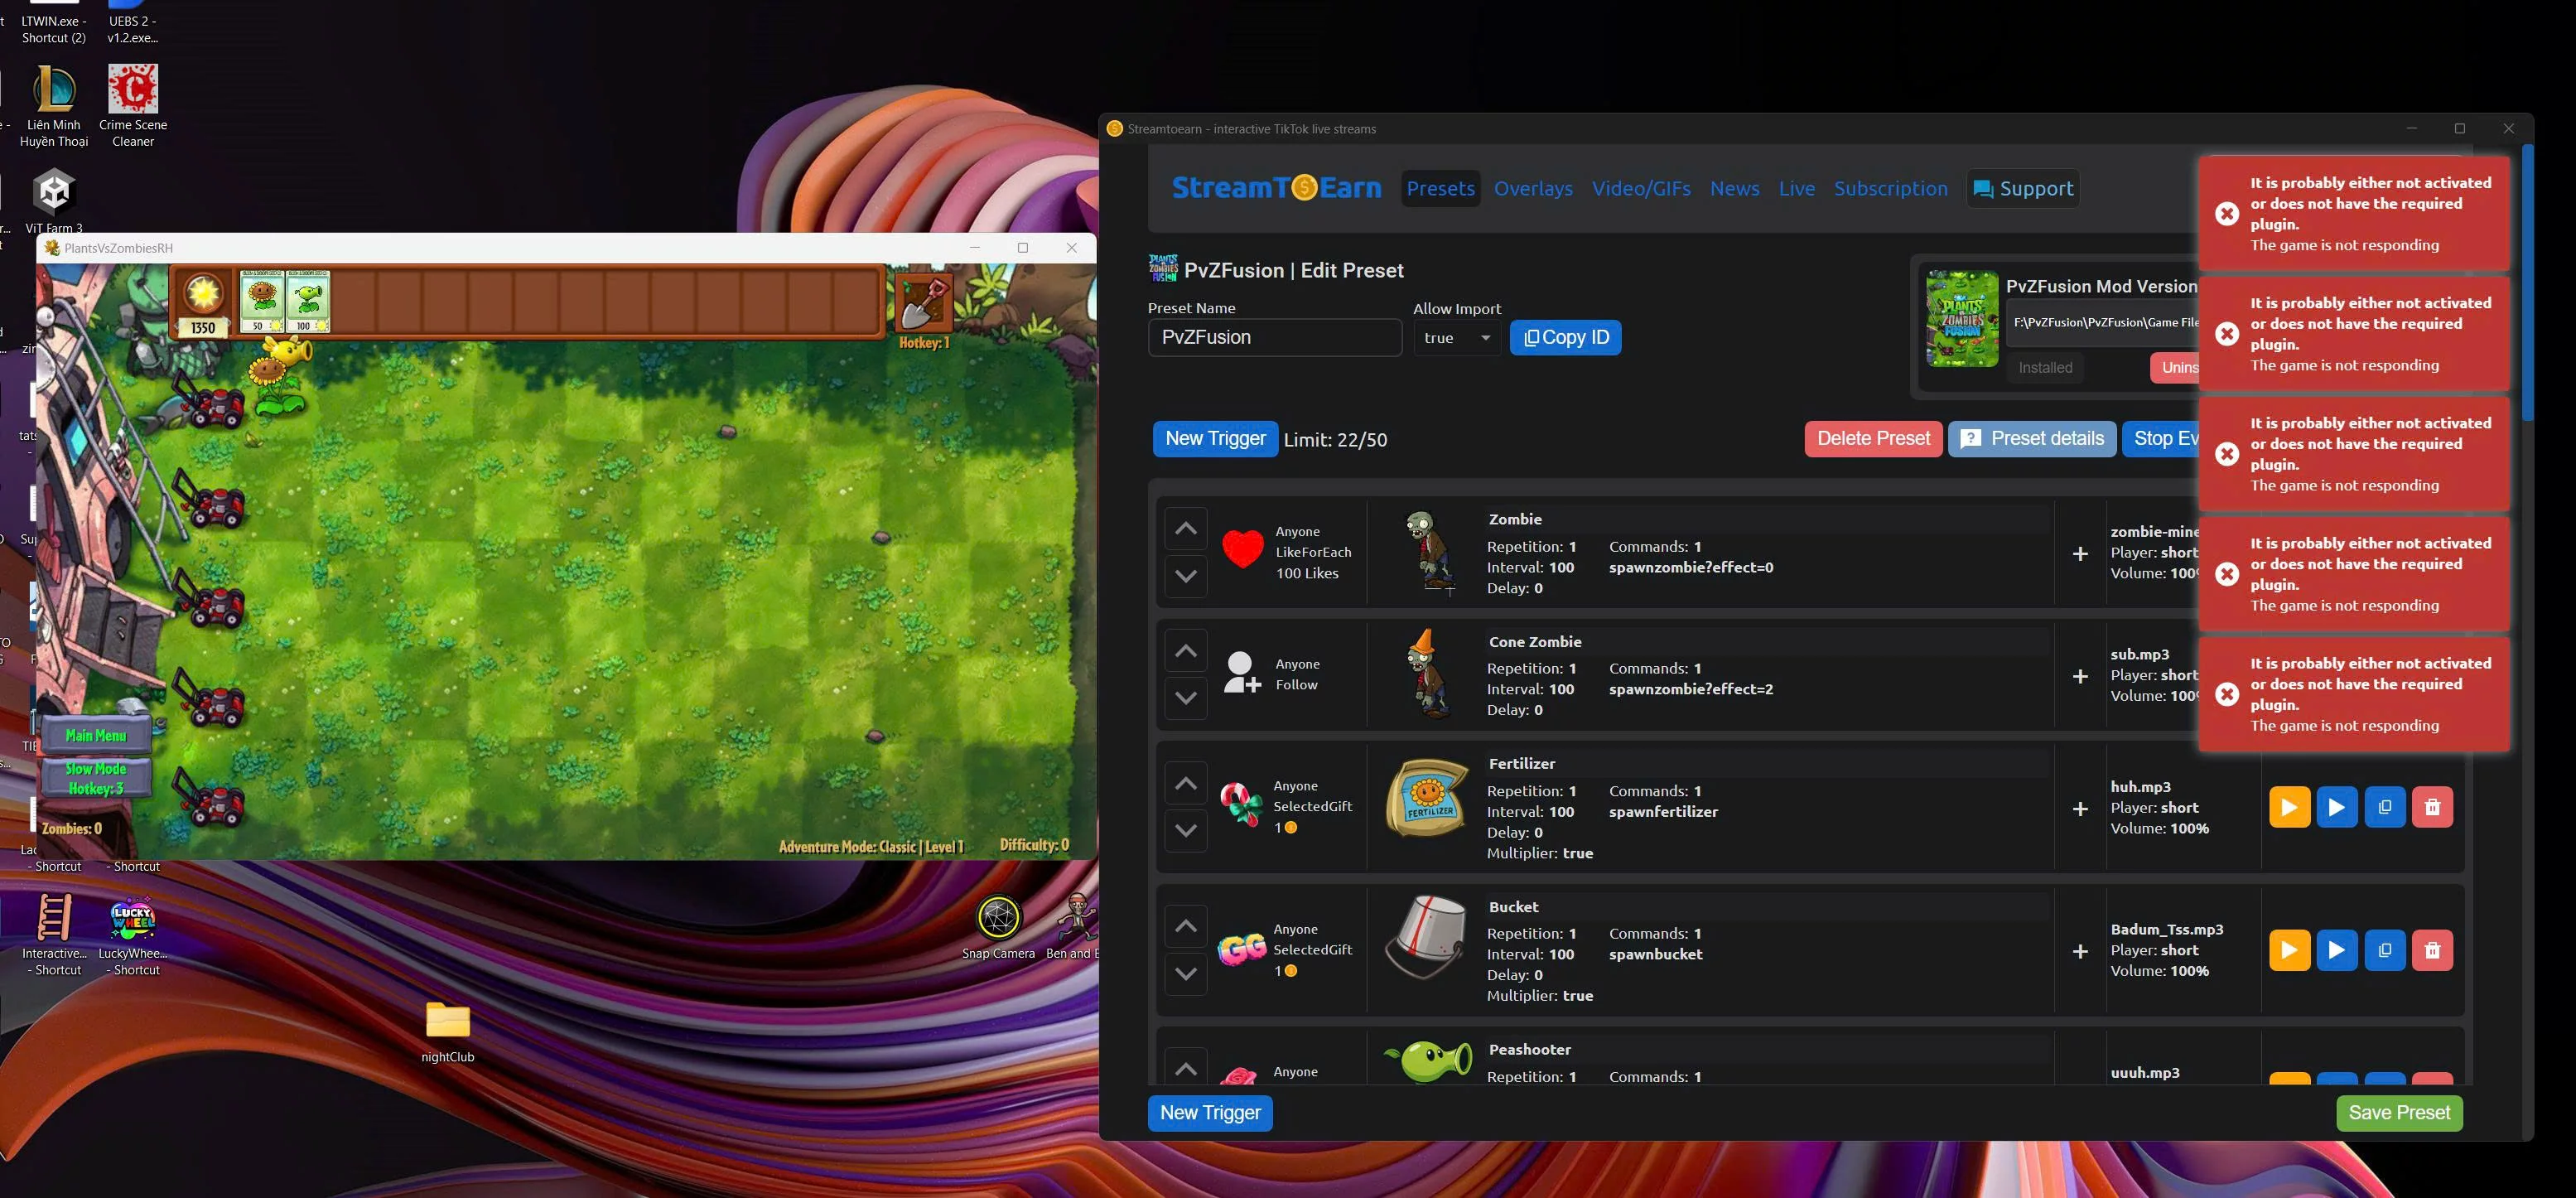Click the bottom New Trigger button
Image resolution: width=2576 pixels, height=1198 pixels.
1210,1113
